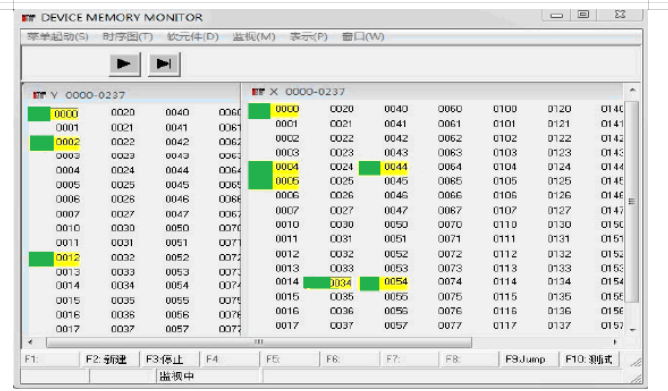Toggle device Y 0000 highlighted in yellow
Screen dimensions: 668x391
point(66,114)
